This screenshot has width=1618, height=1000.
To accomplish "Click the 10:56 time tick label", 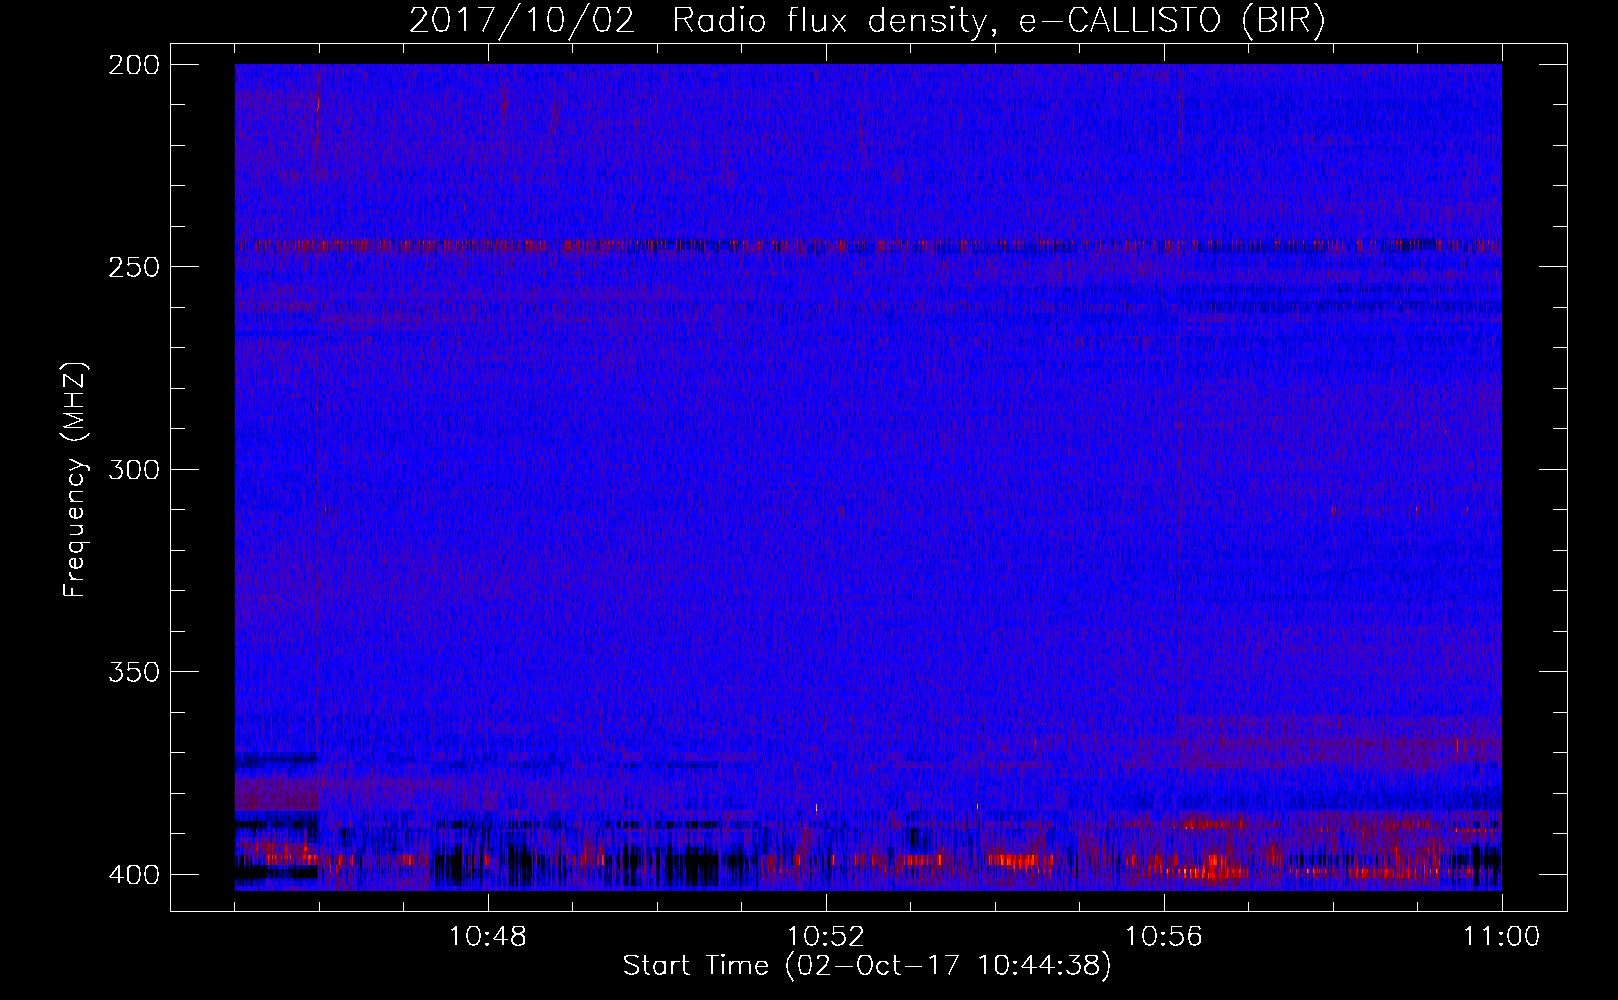I will coord(1164,937).
